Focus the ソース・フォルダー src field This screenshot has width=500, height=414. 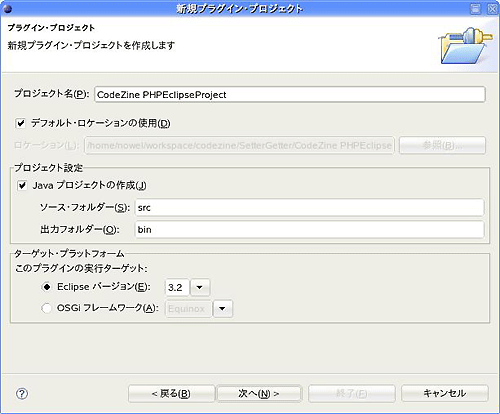309,208
